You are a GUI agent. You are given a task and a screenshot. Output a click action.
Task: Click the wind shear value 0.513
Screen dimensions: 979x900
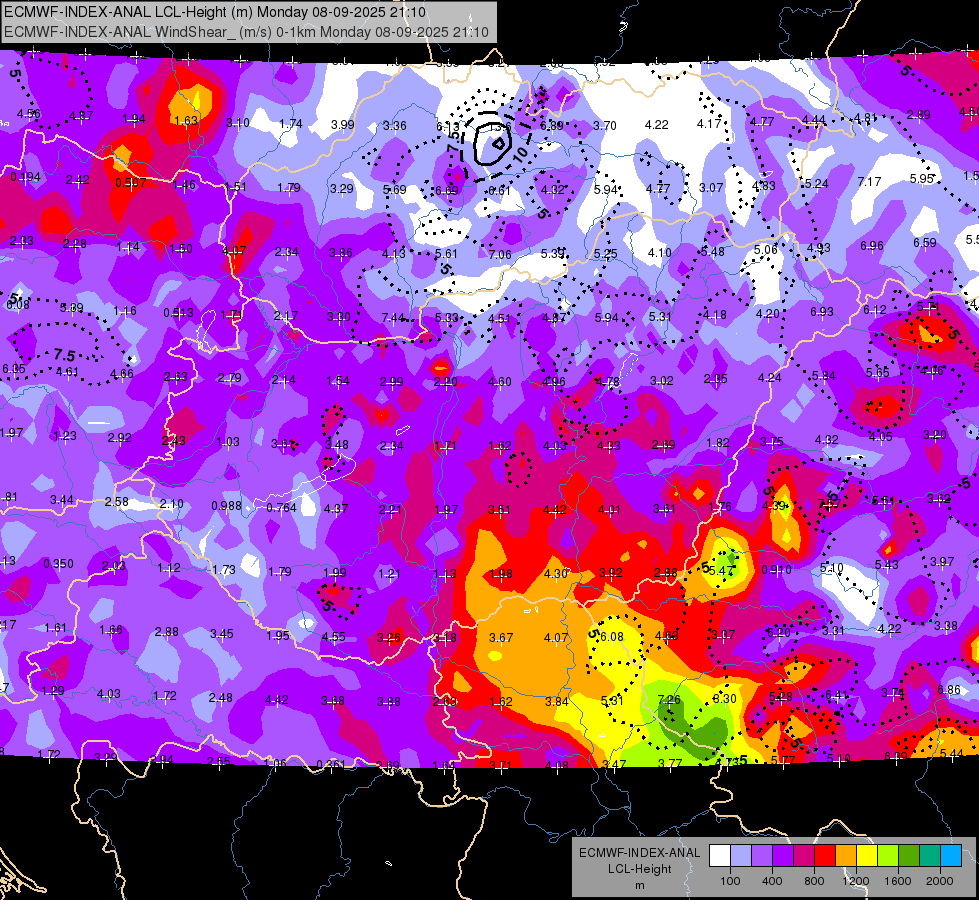pyautogui.click(x=179, y=313)
